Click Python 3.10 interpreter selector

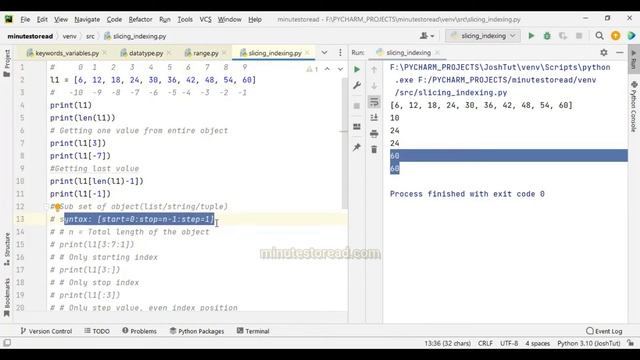589,343
